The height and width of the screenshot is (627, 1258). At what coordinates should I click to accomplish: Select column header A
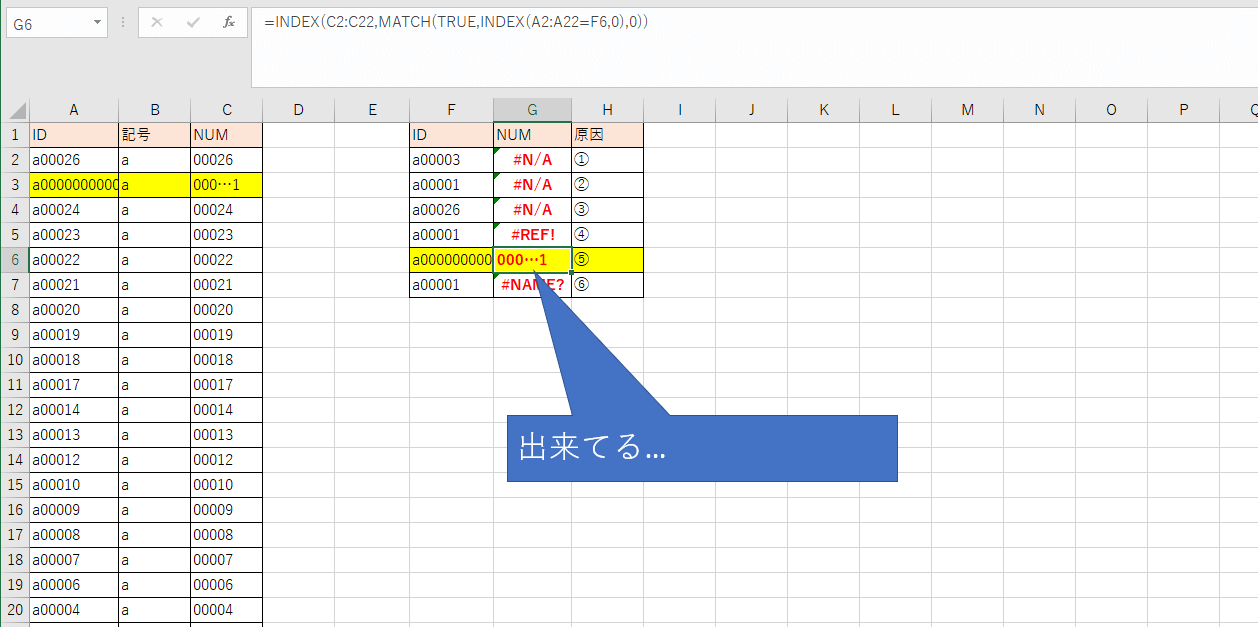[x=74, y=109]
